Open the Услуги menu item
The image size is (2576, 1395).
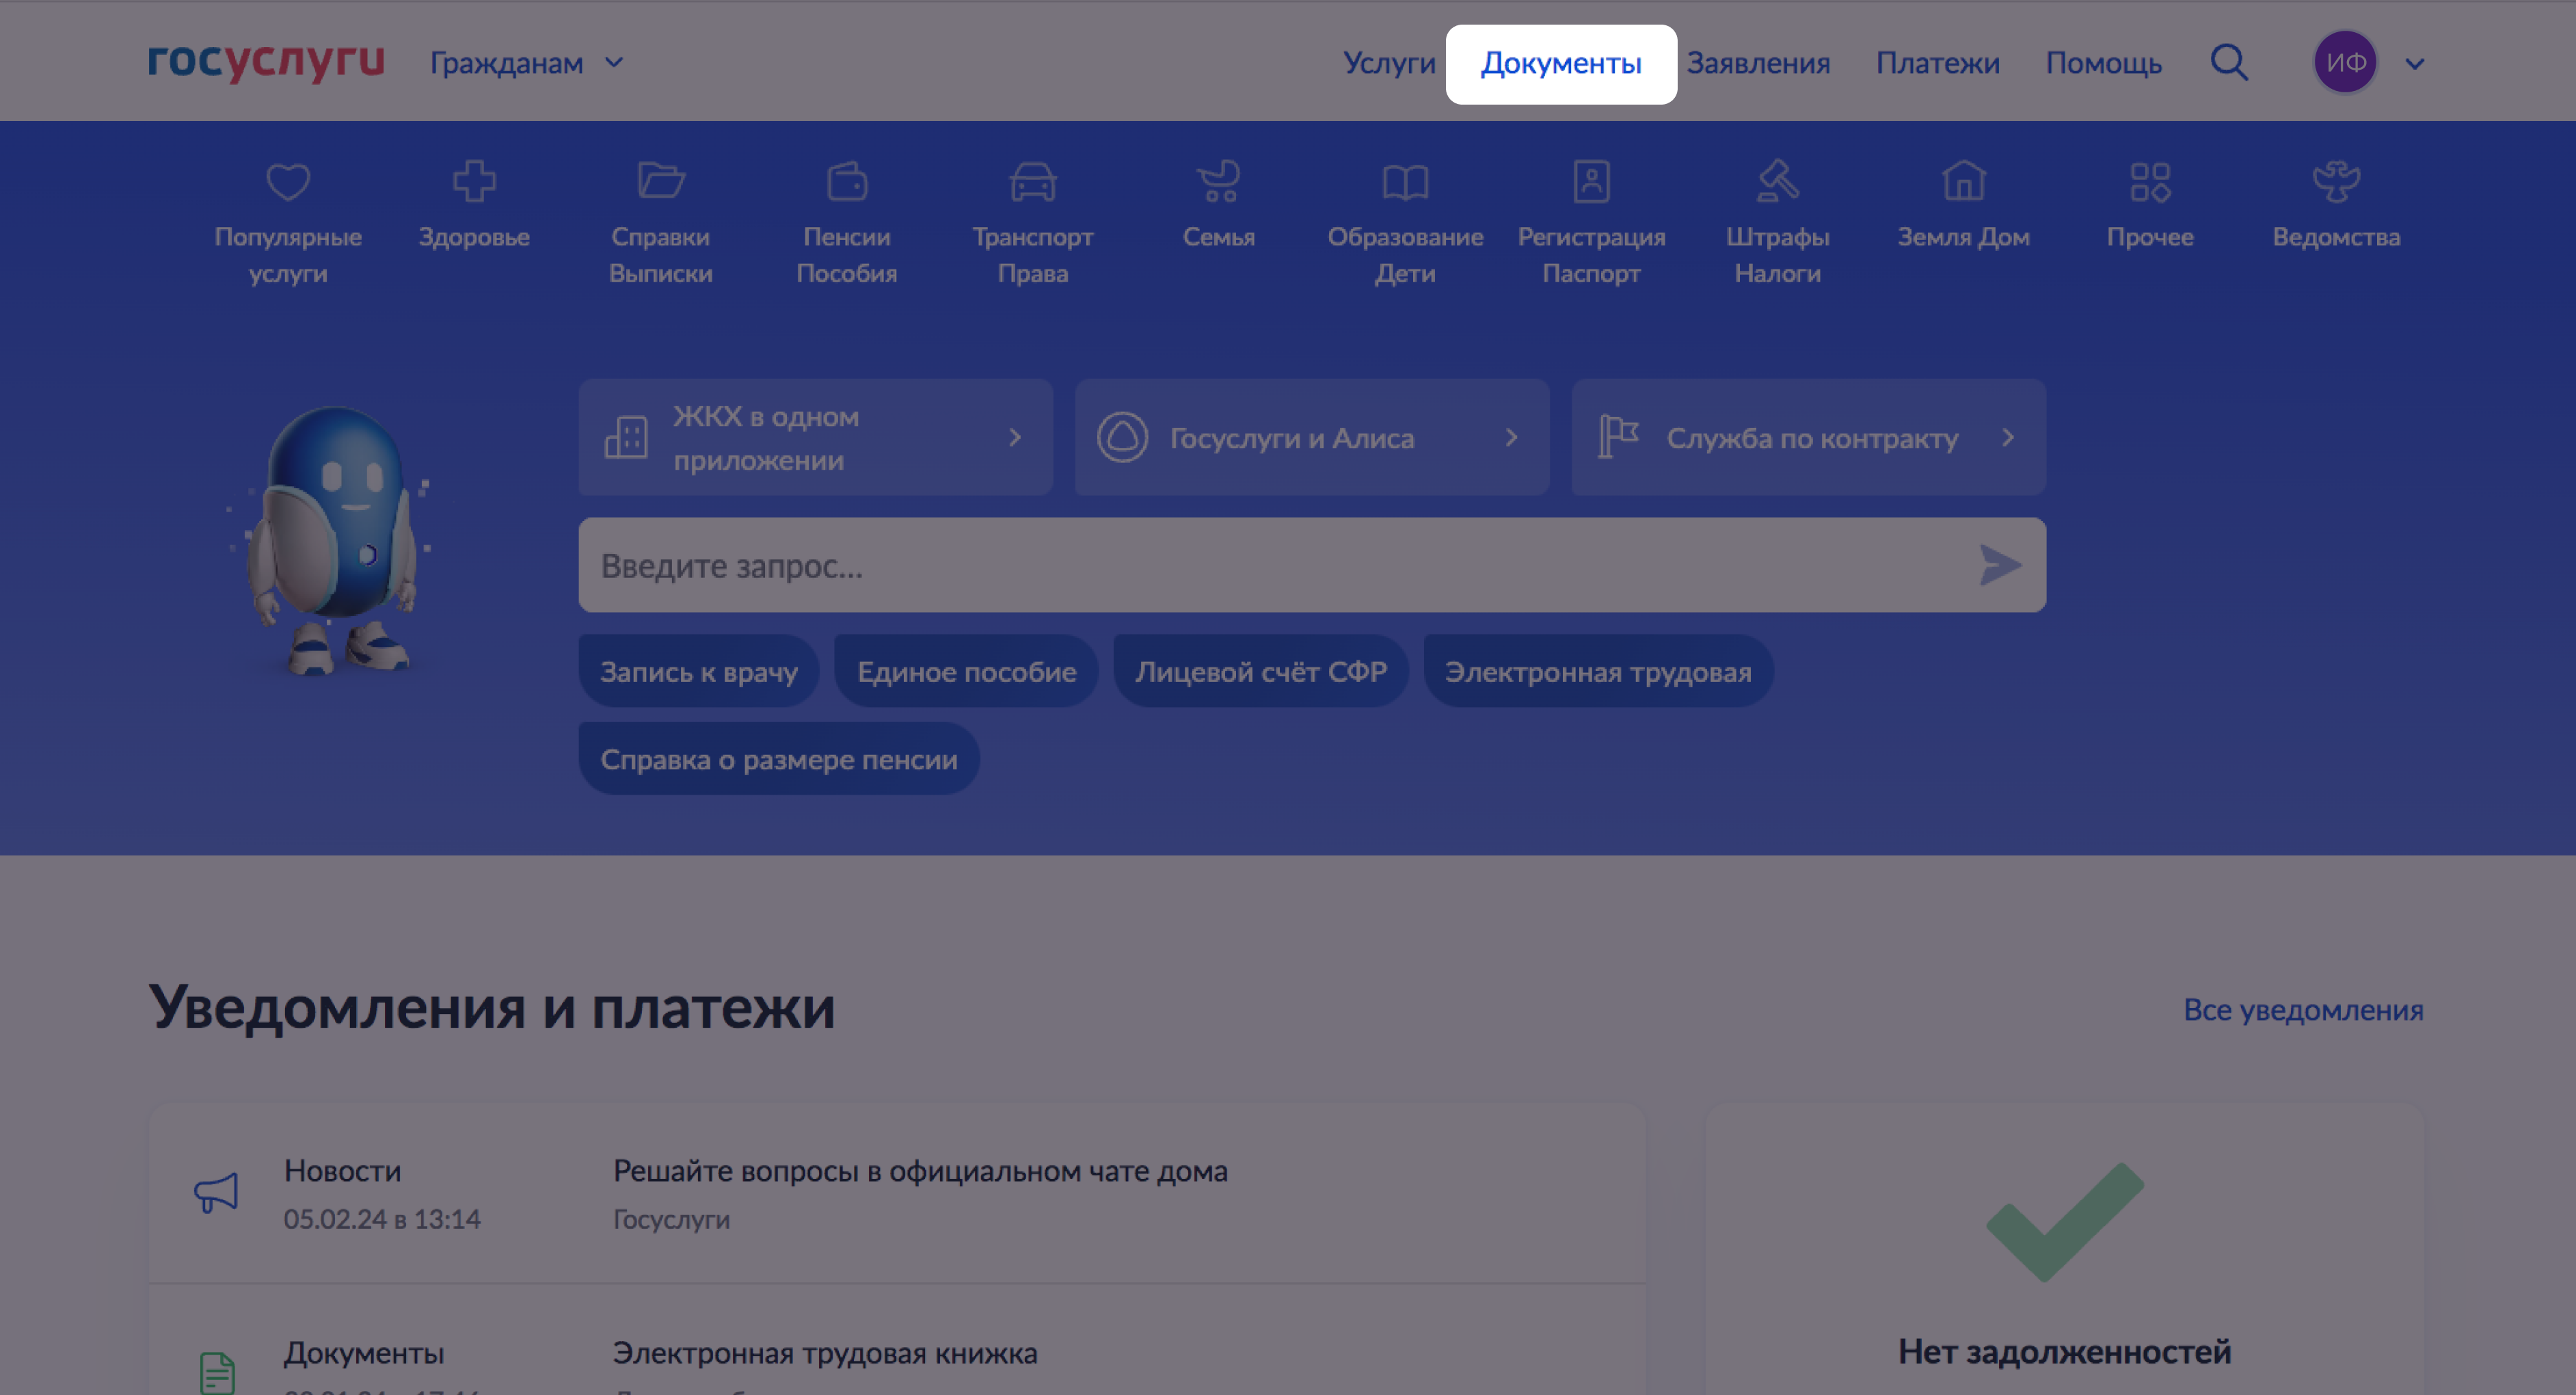tap(1389, 63)
